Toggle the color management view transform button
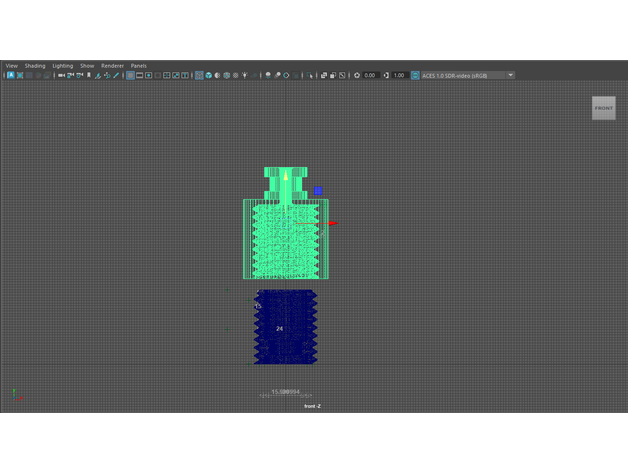The height and width of the screenshot is (472, 628). (x=415, y=75)
